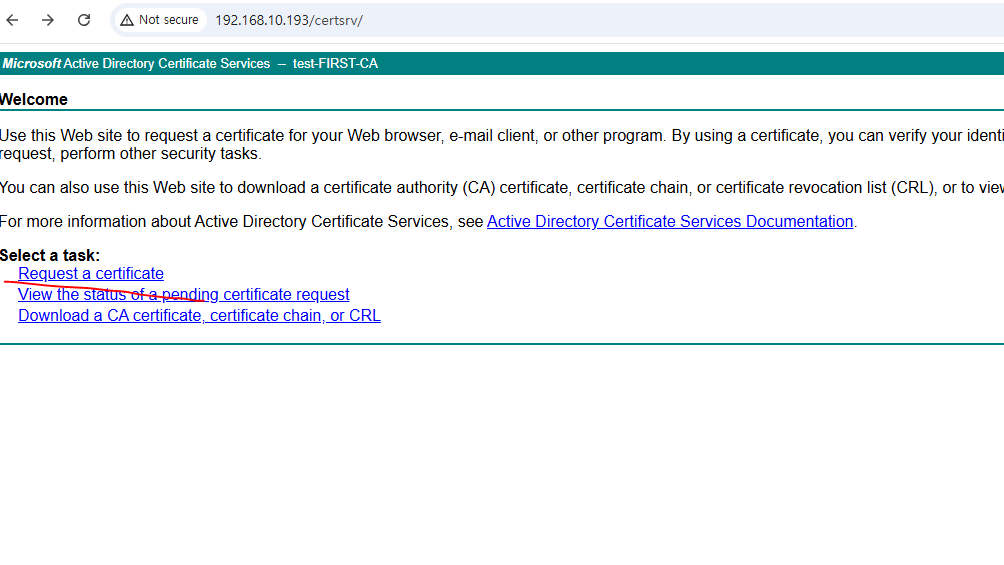This screenshot has width=1004, height=565.
Task: Open Active Directory Certificate Services Documentation link
Action: pyautogui.click(x=670, y=222)
